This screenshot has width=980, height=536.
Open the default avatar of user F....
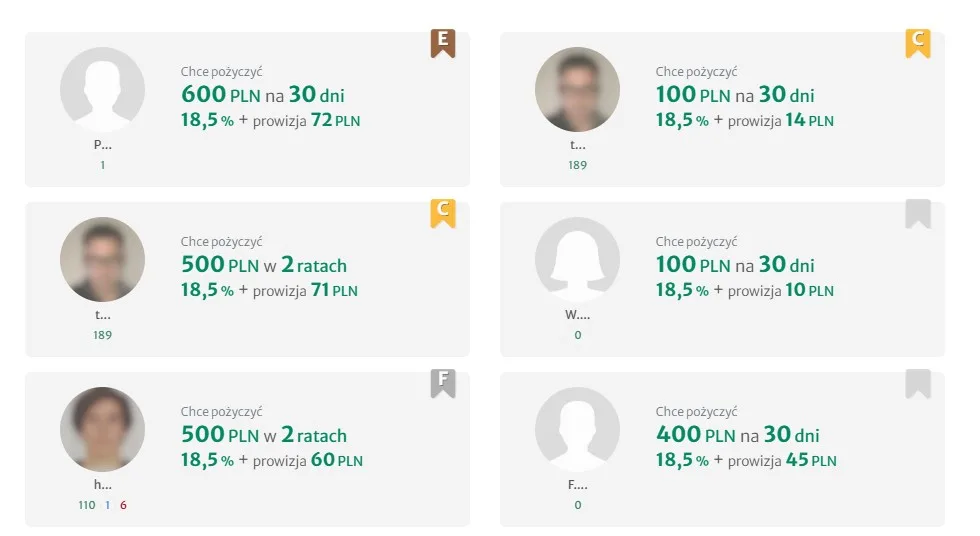[577, 429]
